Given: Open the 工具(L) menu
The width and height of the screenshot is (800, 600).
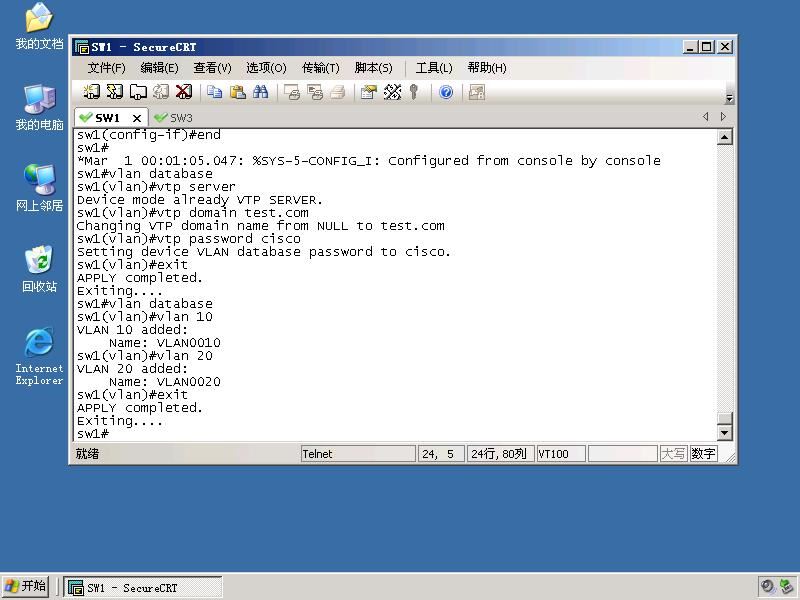Looking at the screenshot, I should click(434, 68).
